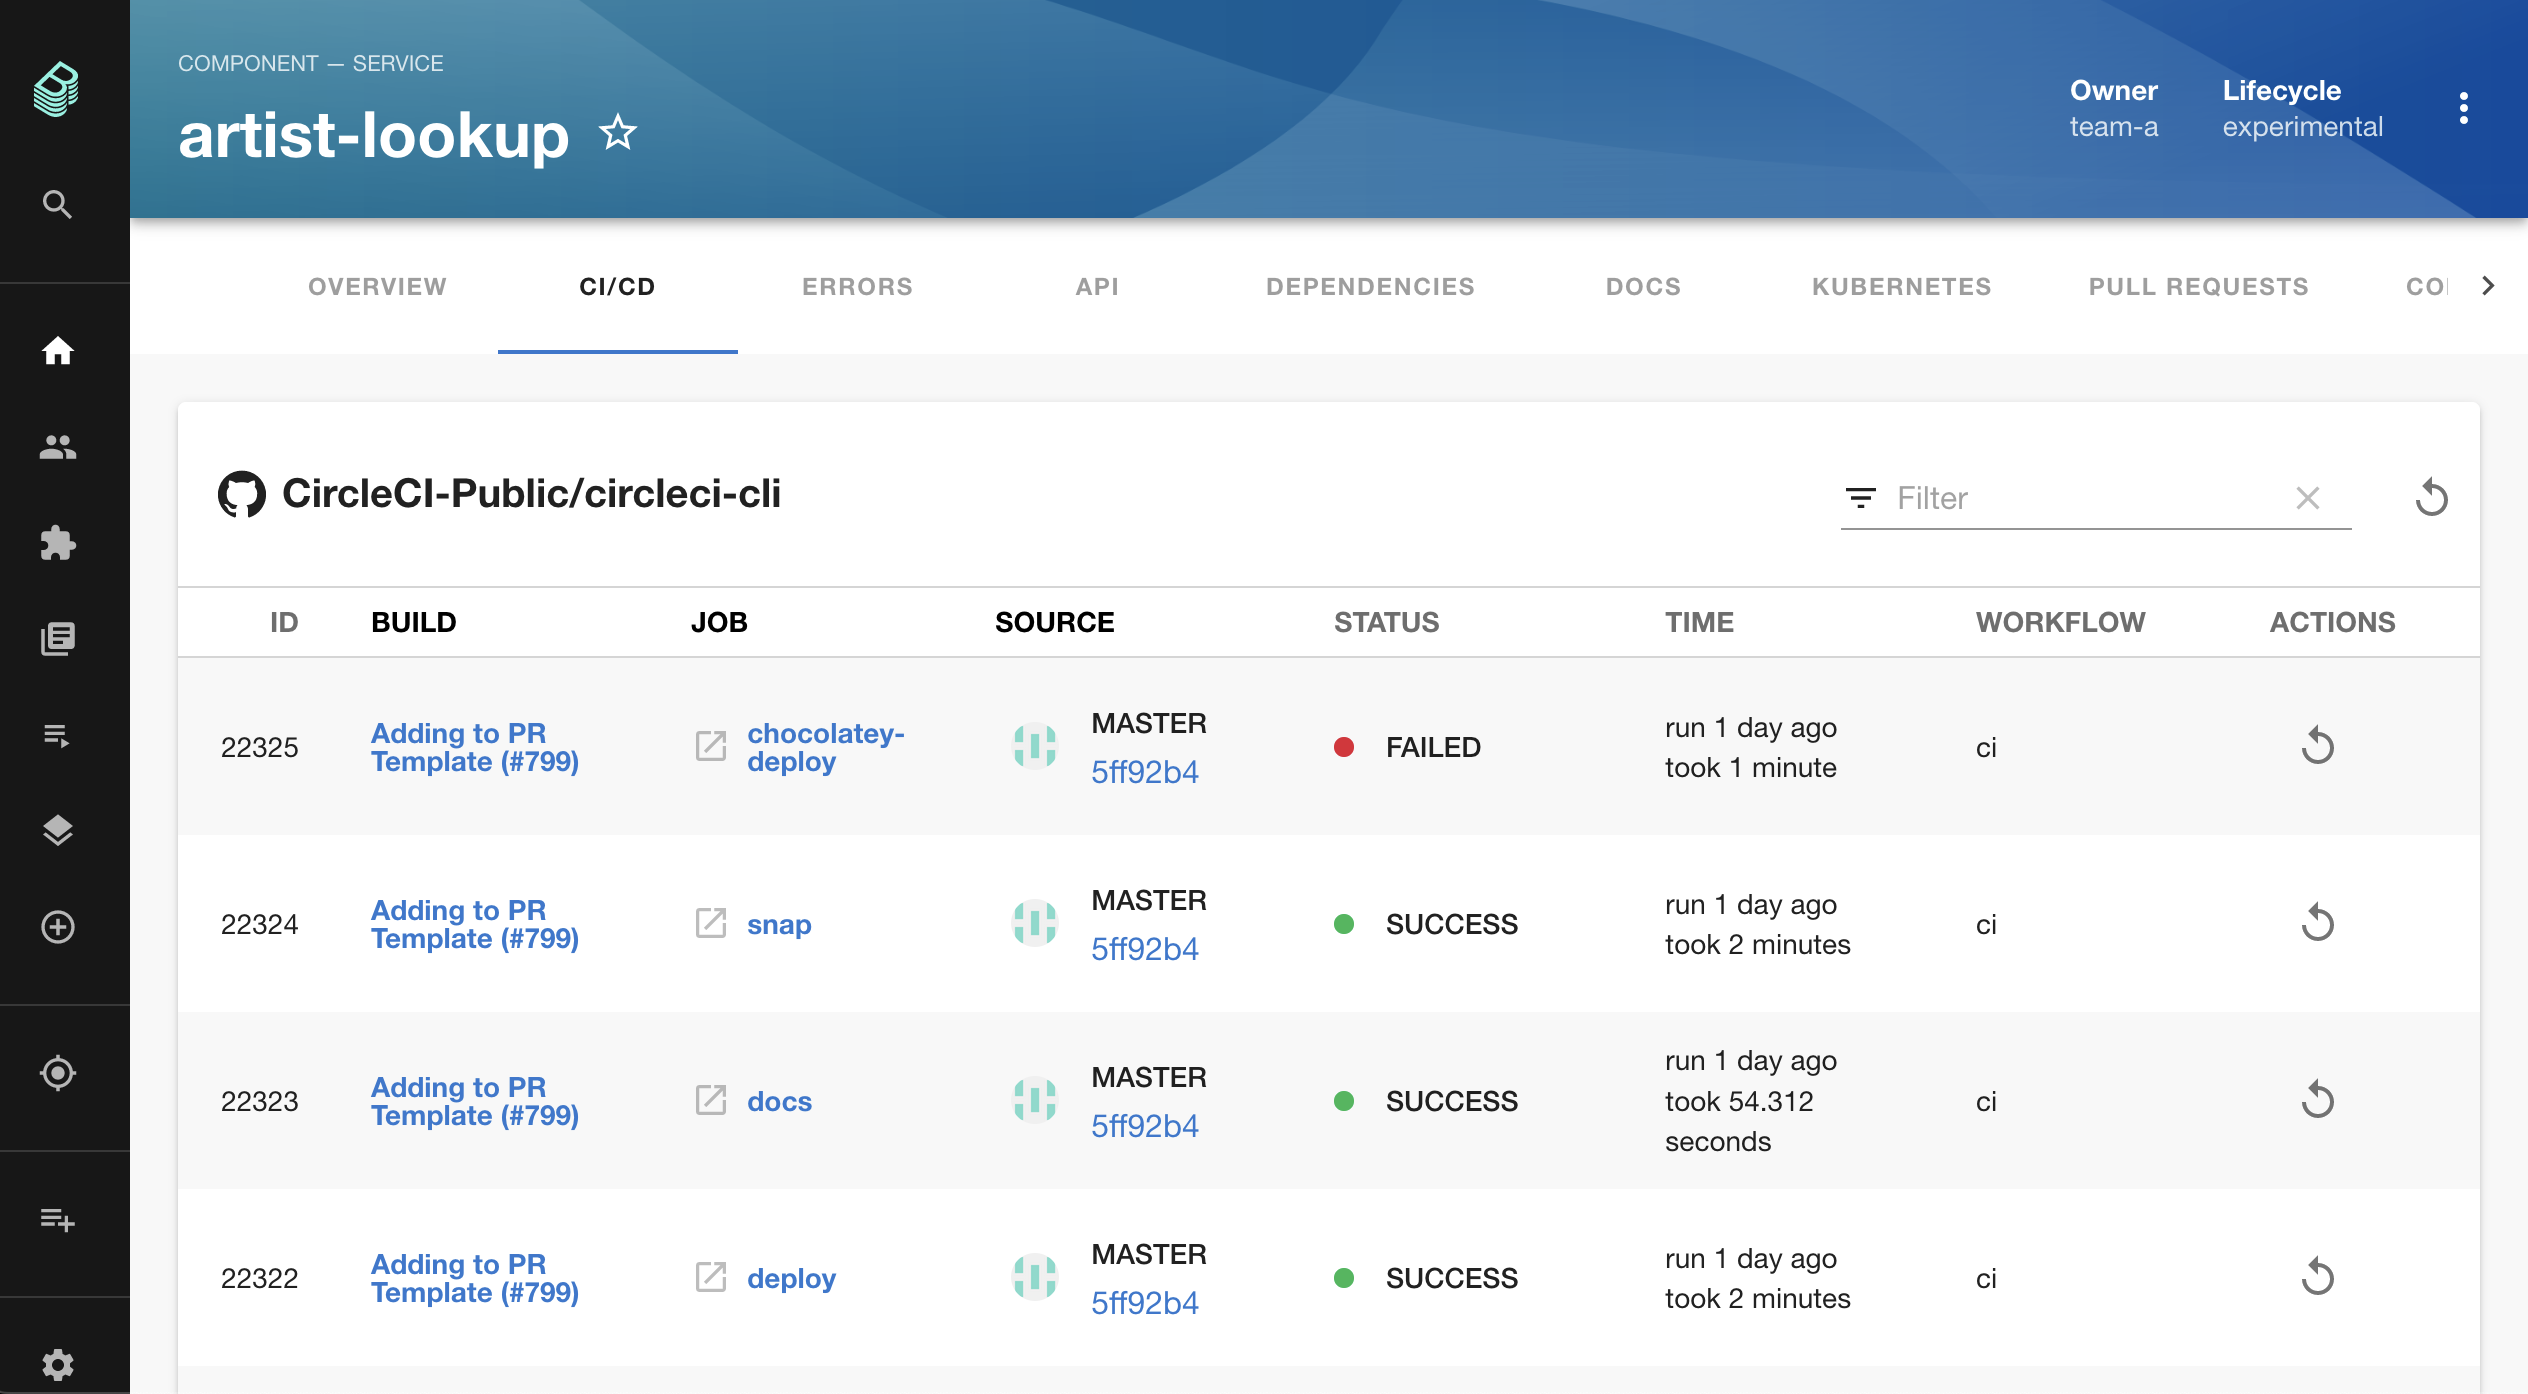Open the API tab
Image resolution: width=2528 pixels, height=1394 pixels.
(1098, 287)
